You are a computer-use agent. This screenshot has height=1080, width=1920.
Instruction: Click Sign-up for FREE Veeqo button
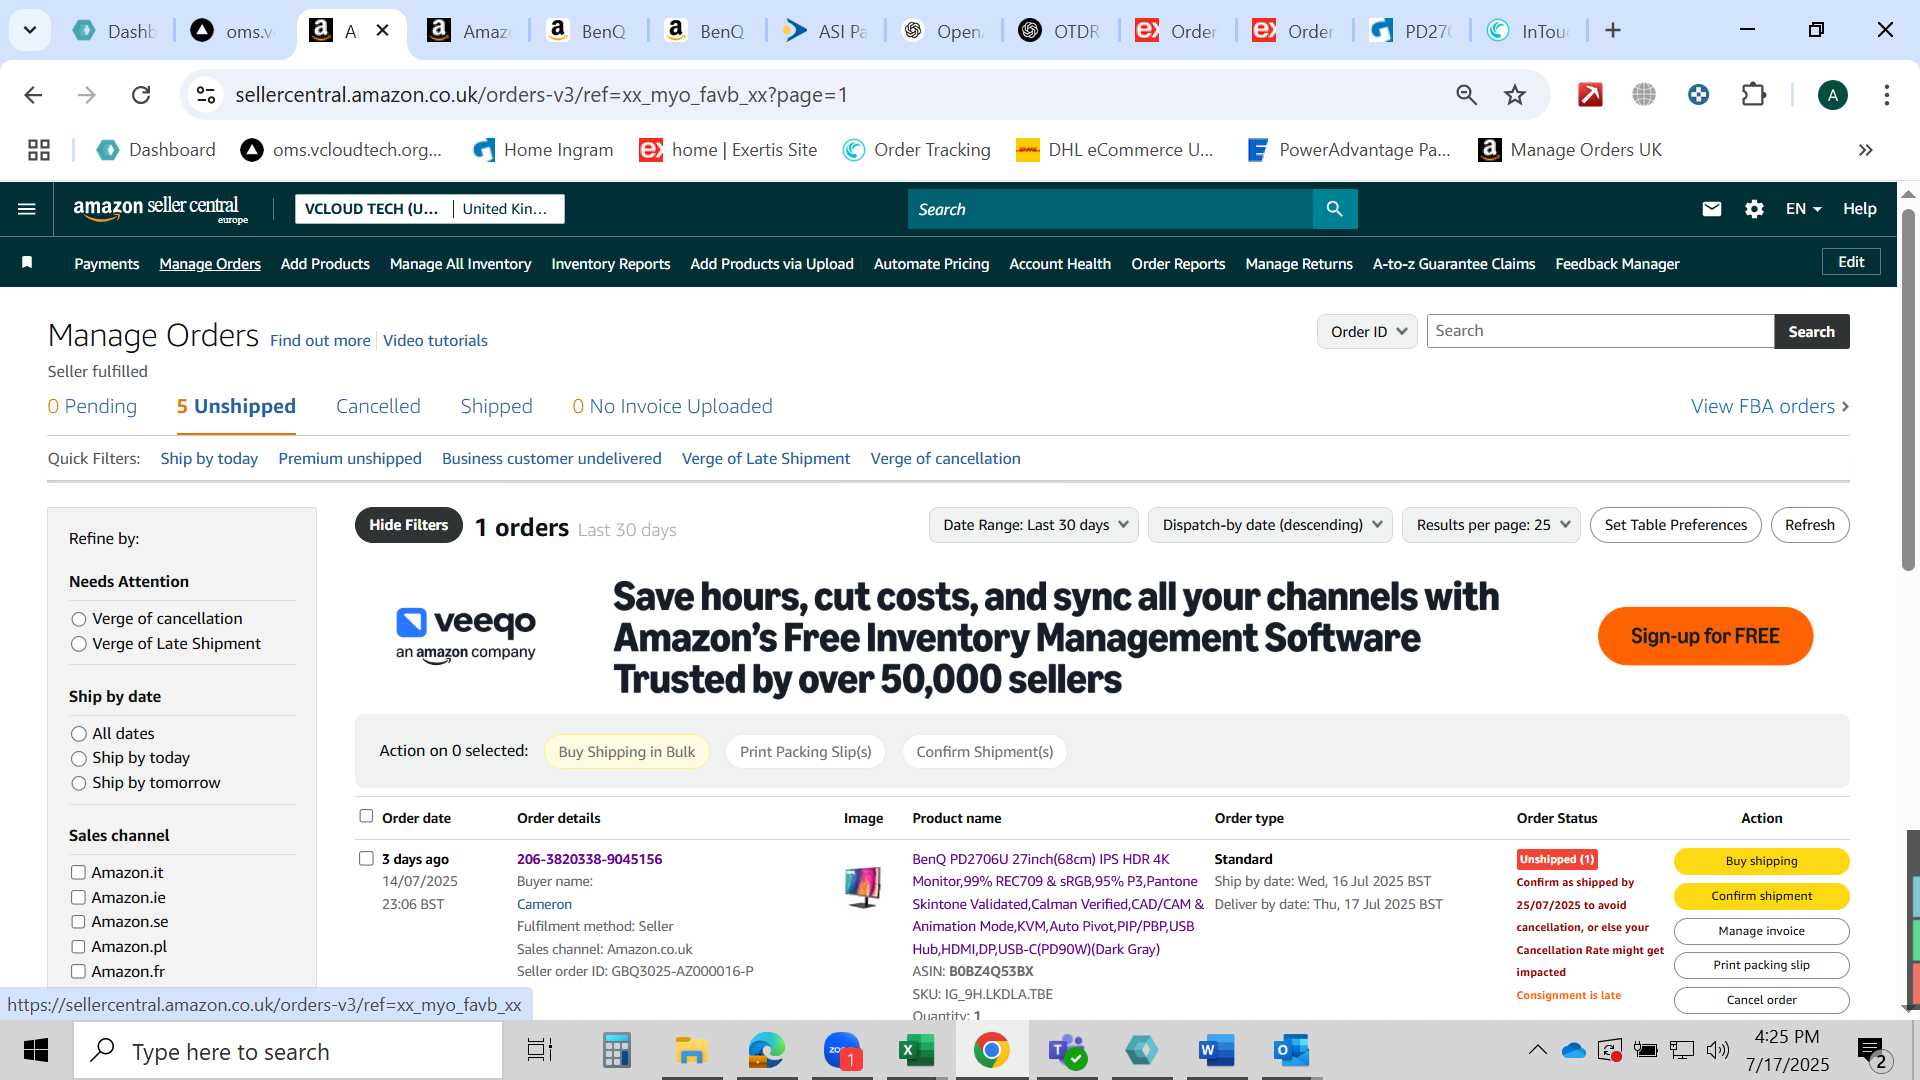(x=1705, y=636)
